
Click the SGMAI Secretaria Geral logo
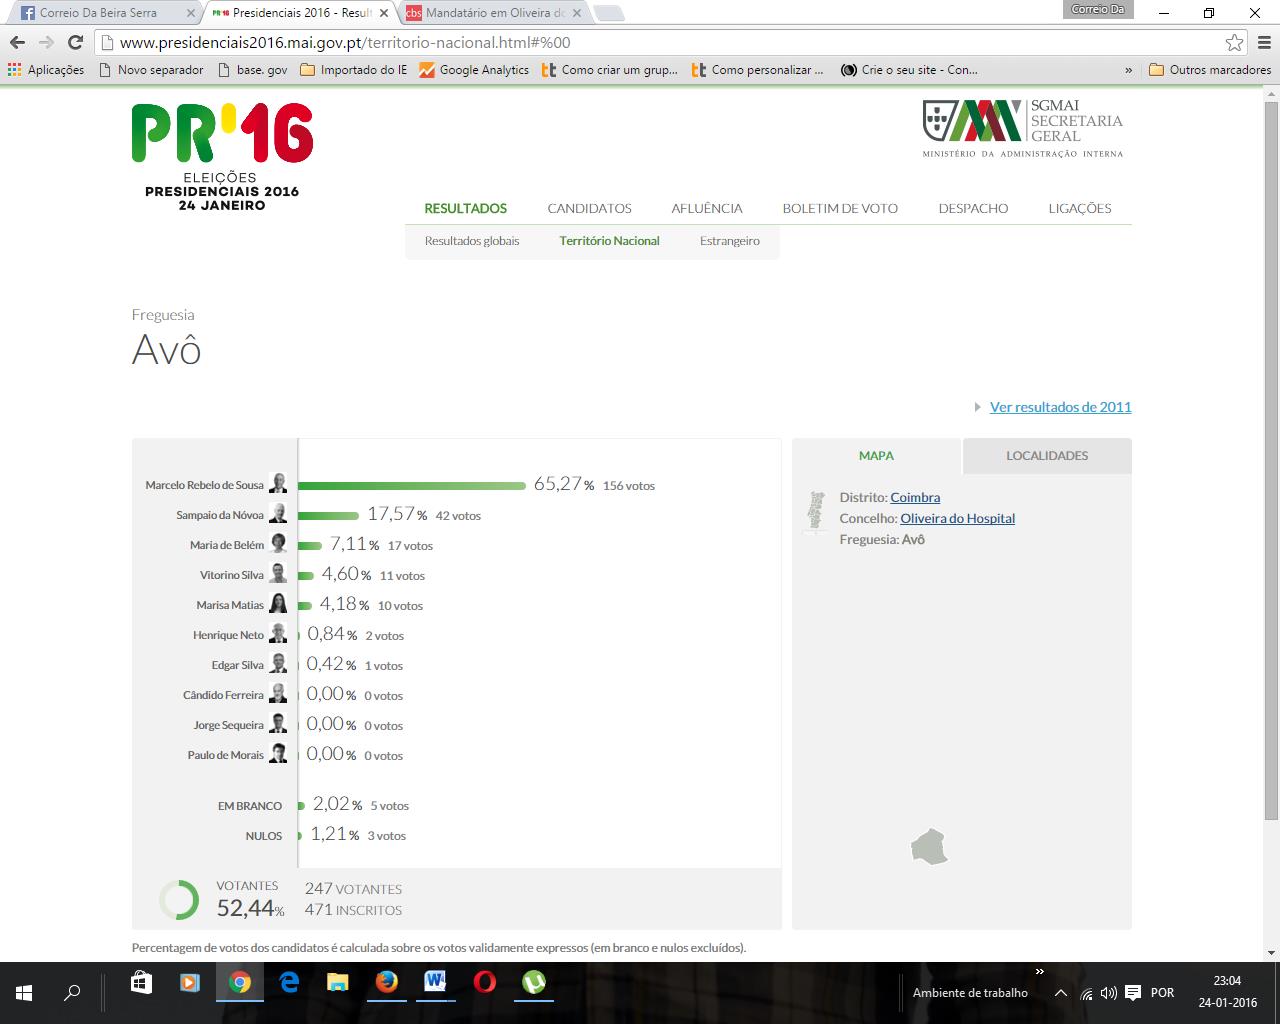point(1022,128)
